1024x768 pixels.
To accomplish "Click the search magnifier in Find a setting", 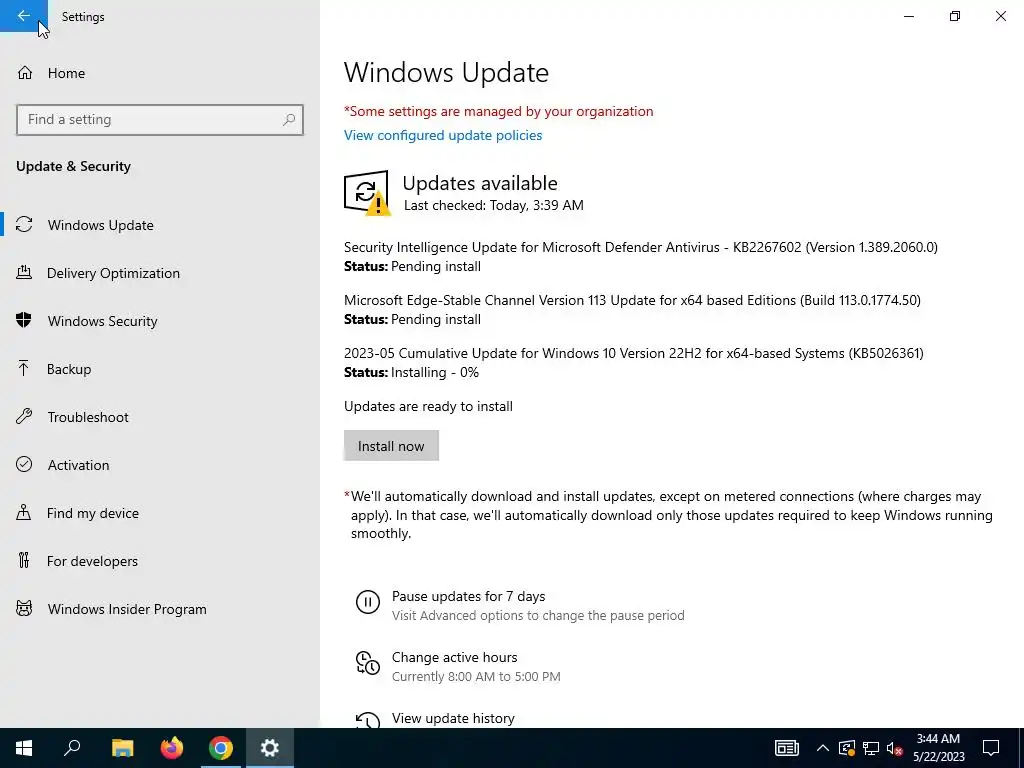I will coord(289,120).
